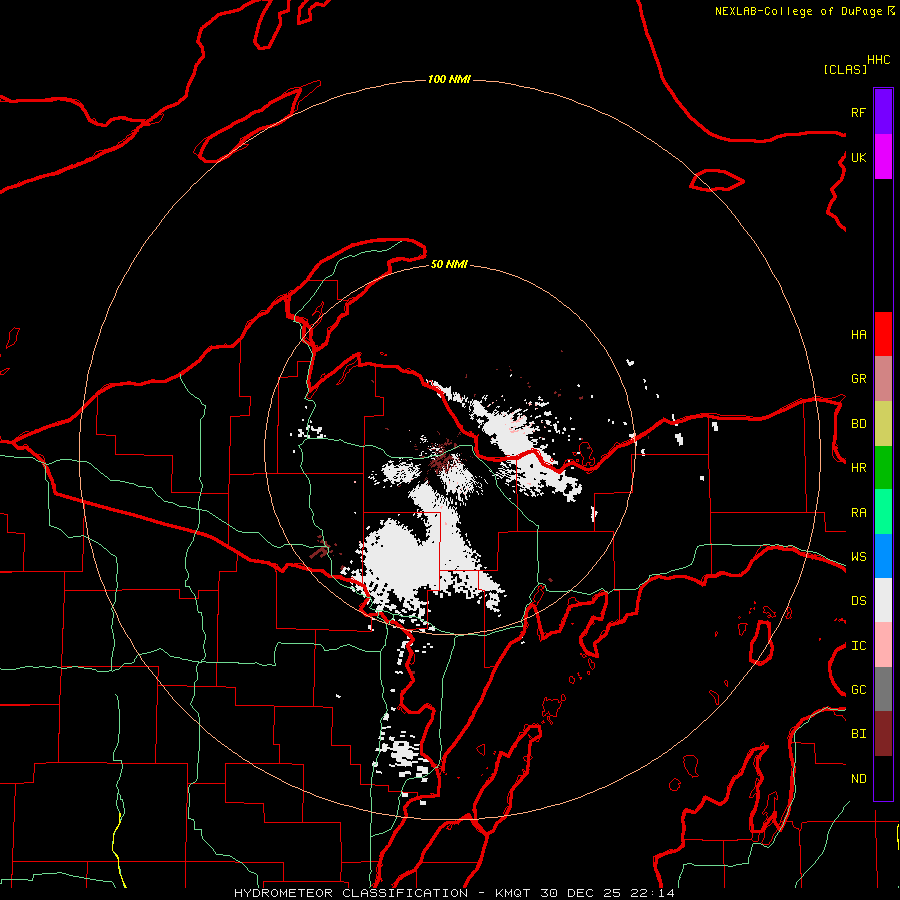Click the HR green legend color swatch
The height and width of the screenshot is (900, 900).
(883, 468)
